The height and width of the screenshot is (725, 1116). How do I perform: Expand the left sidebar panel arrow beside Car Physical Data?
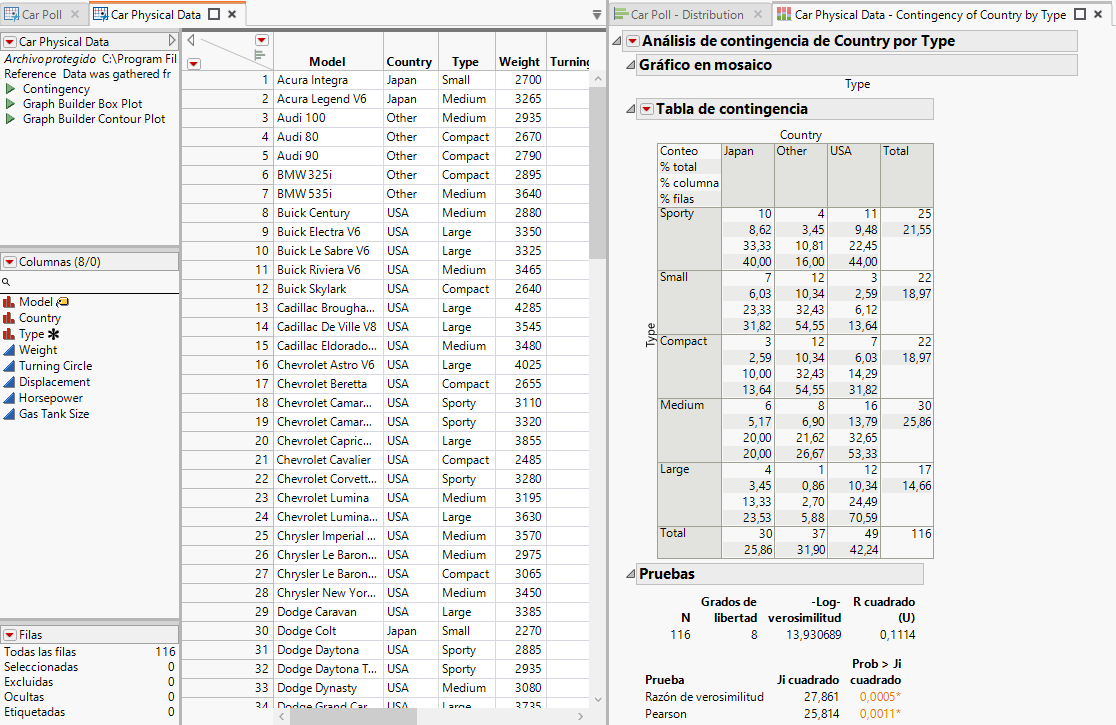(174, 41)
